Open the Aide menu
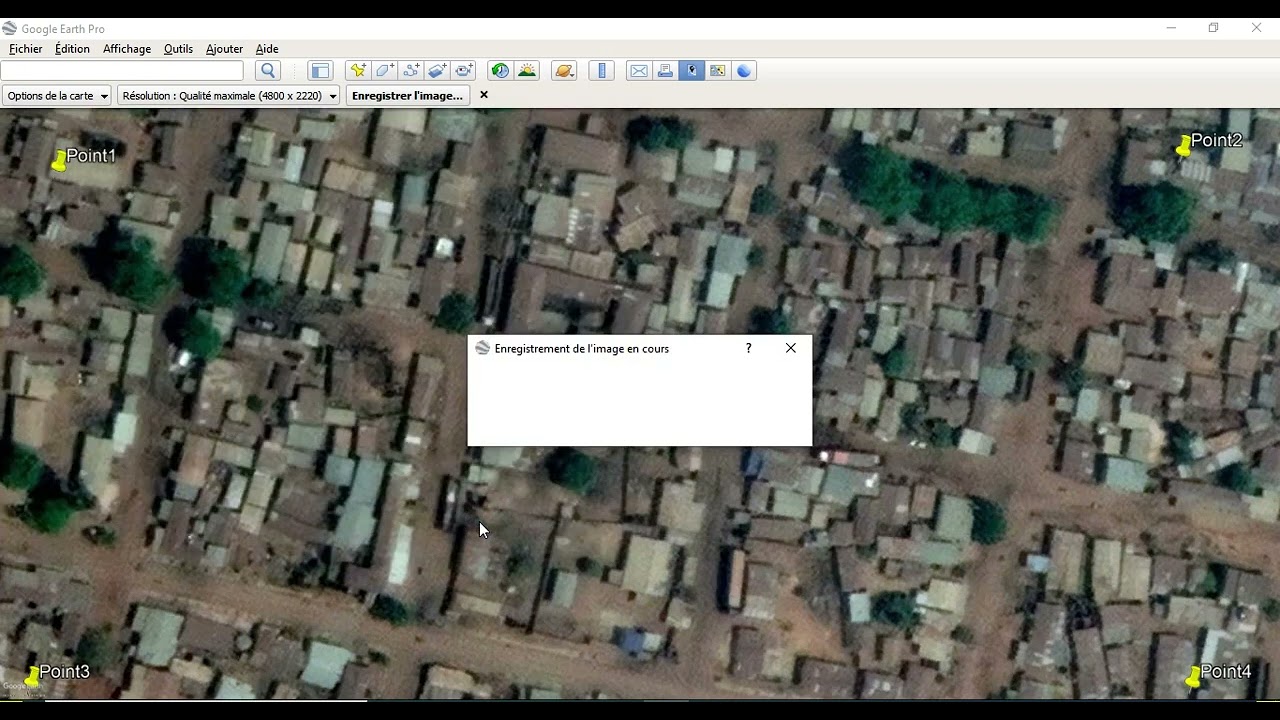Image resolution: width=1280 pixels, height=720 pixels. pos(267,49)
